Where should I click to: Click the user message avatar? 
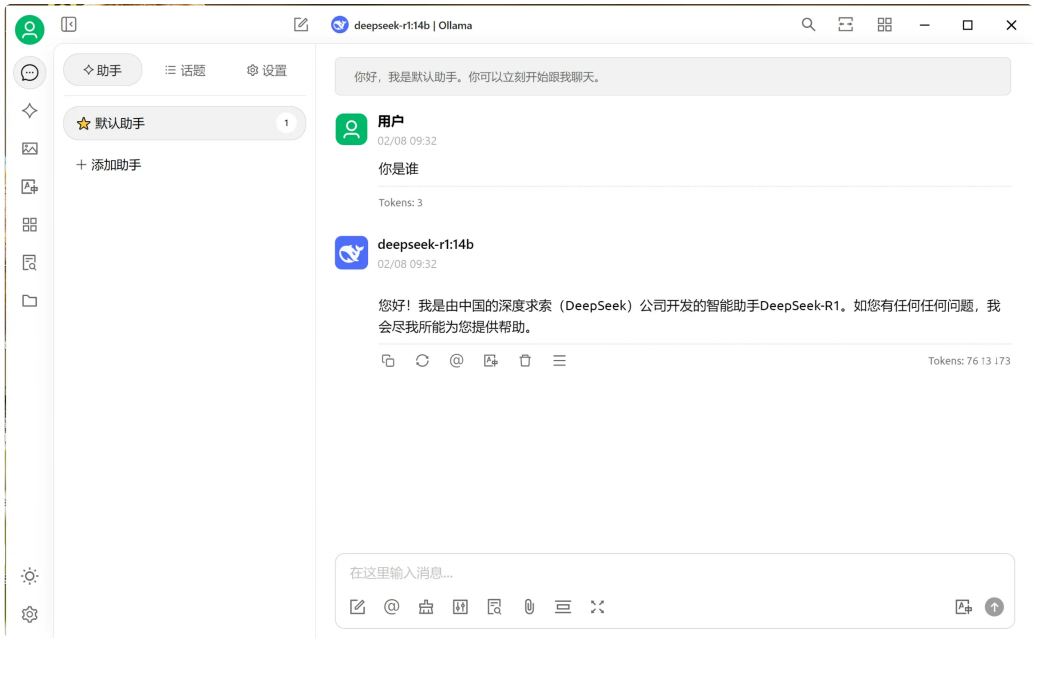point(351,129)
